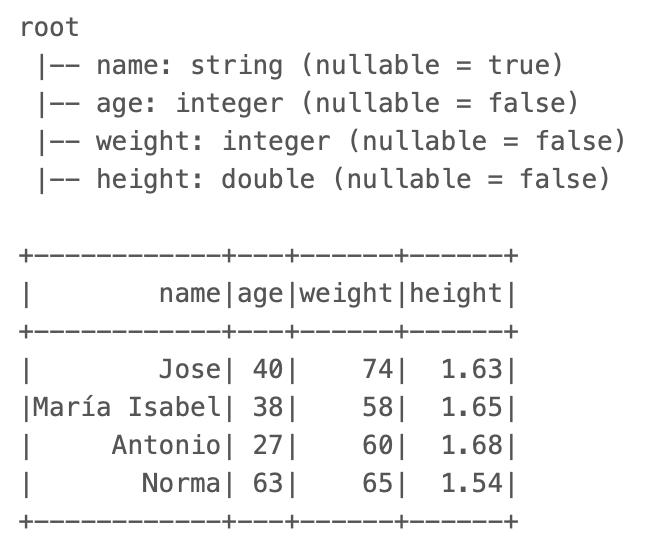664x558 pixels.
Task: Select the name: string schema line
Action: tap(329, 66)
